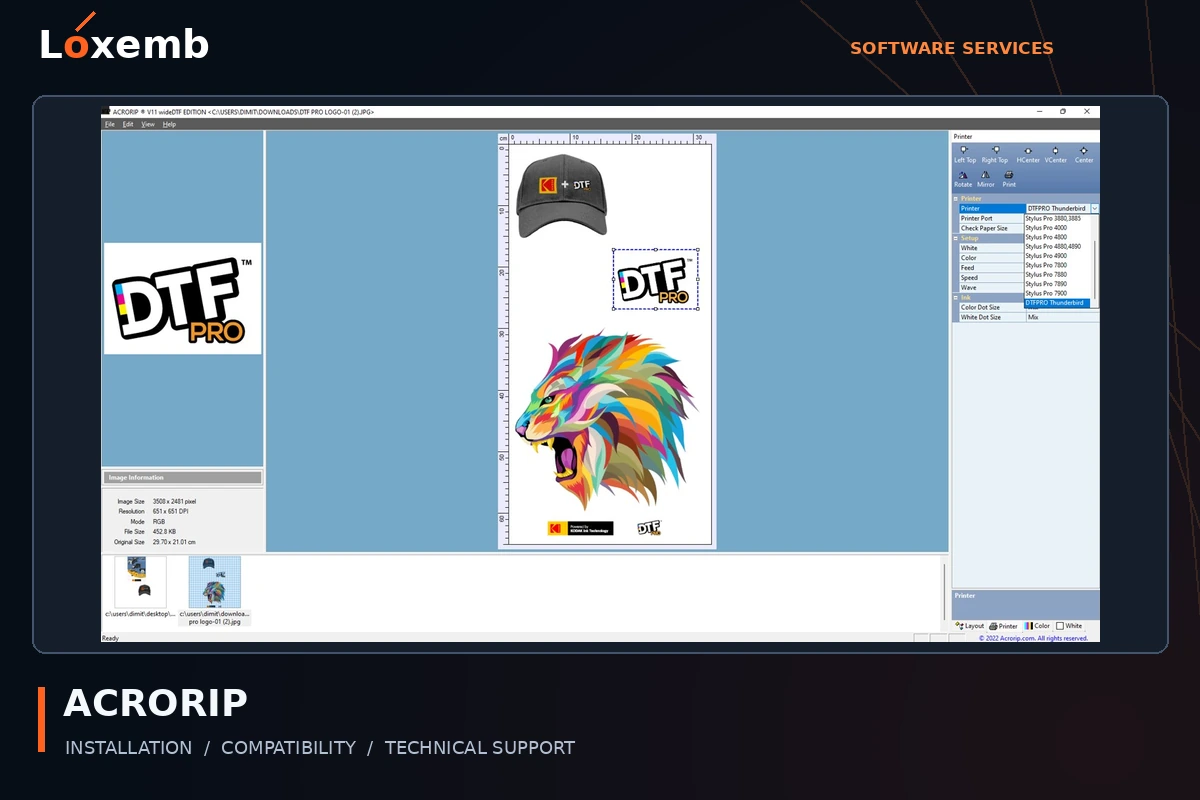Click the File Size 452.8 KB value
1200x800 pixels.
point(165,532)
